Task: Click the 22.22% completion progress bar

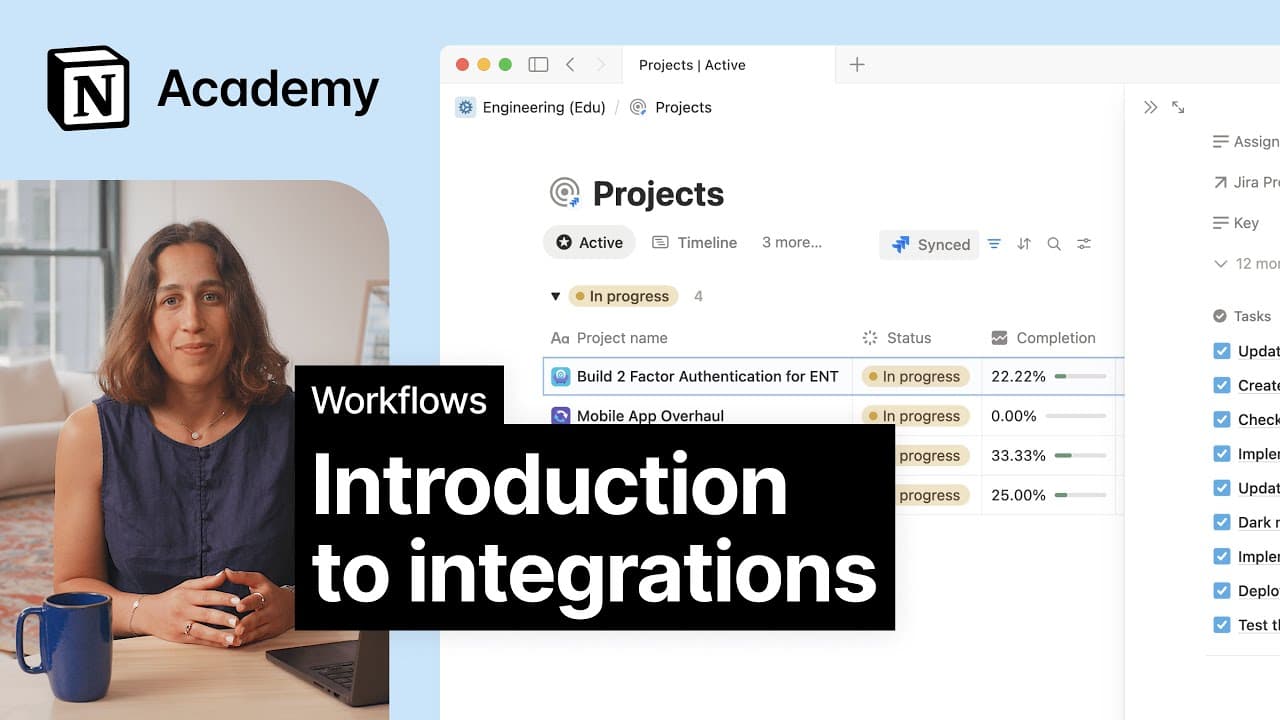Action: pos(1080,377)
